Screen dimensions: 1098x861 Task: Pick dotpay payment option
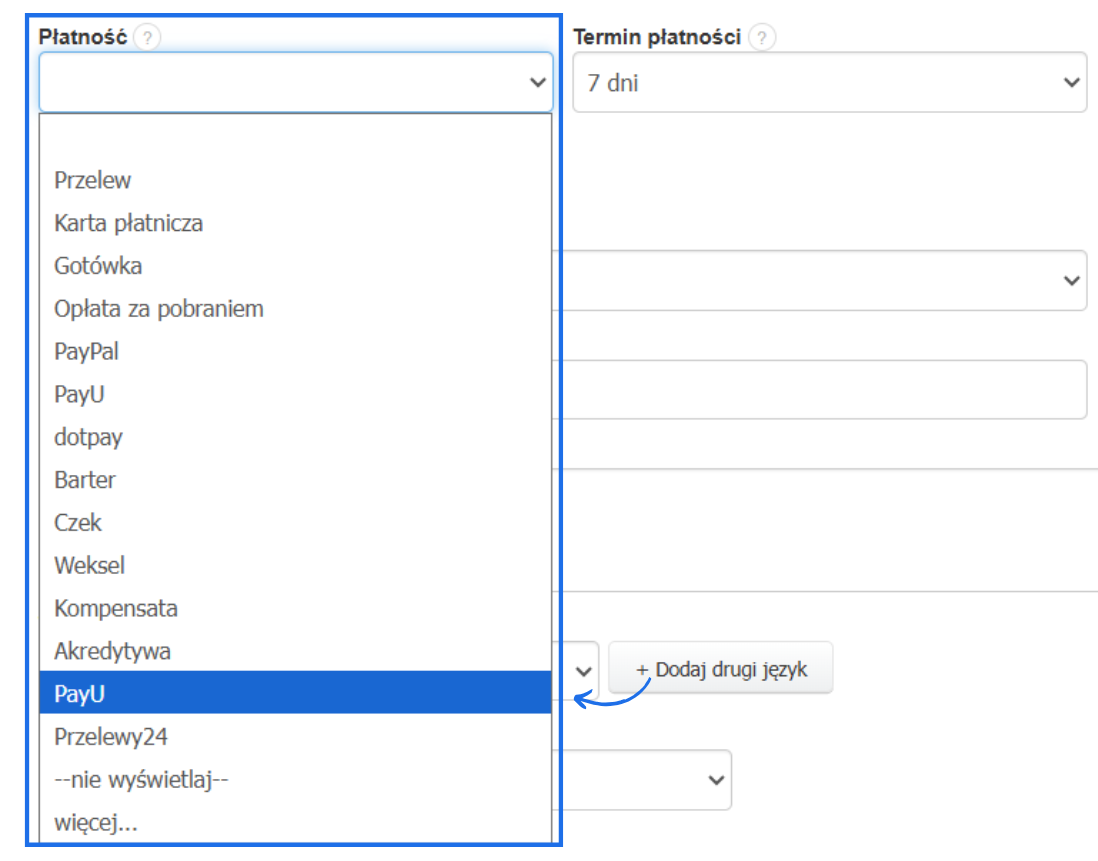pyautogui.click(x=89, y=437)
